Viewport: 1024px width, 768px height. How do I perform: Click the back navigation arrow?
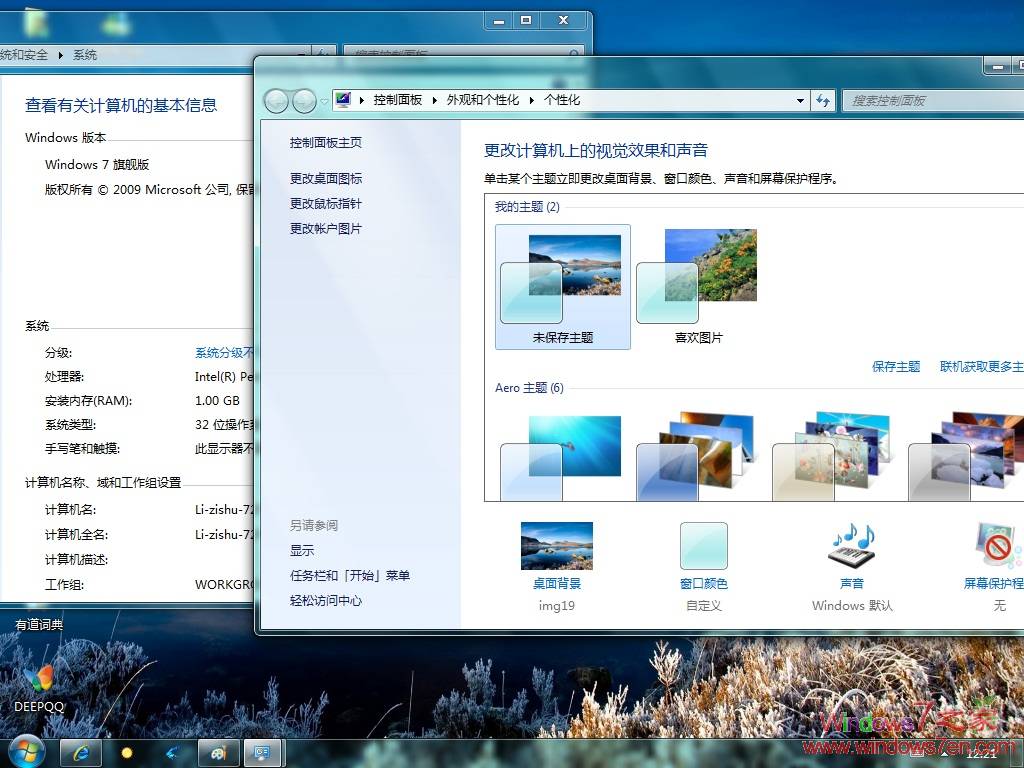(277, 101)
